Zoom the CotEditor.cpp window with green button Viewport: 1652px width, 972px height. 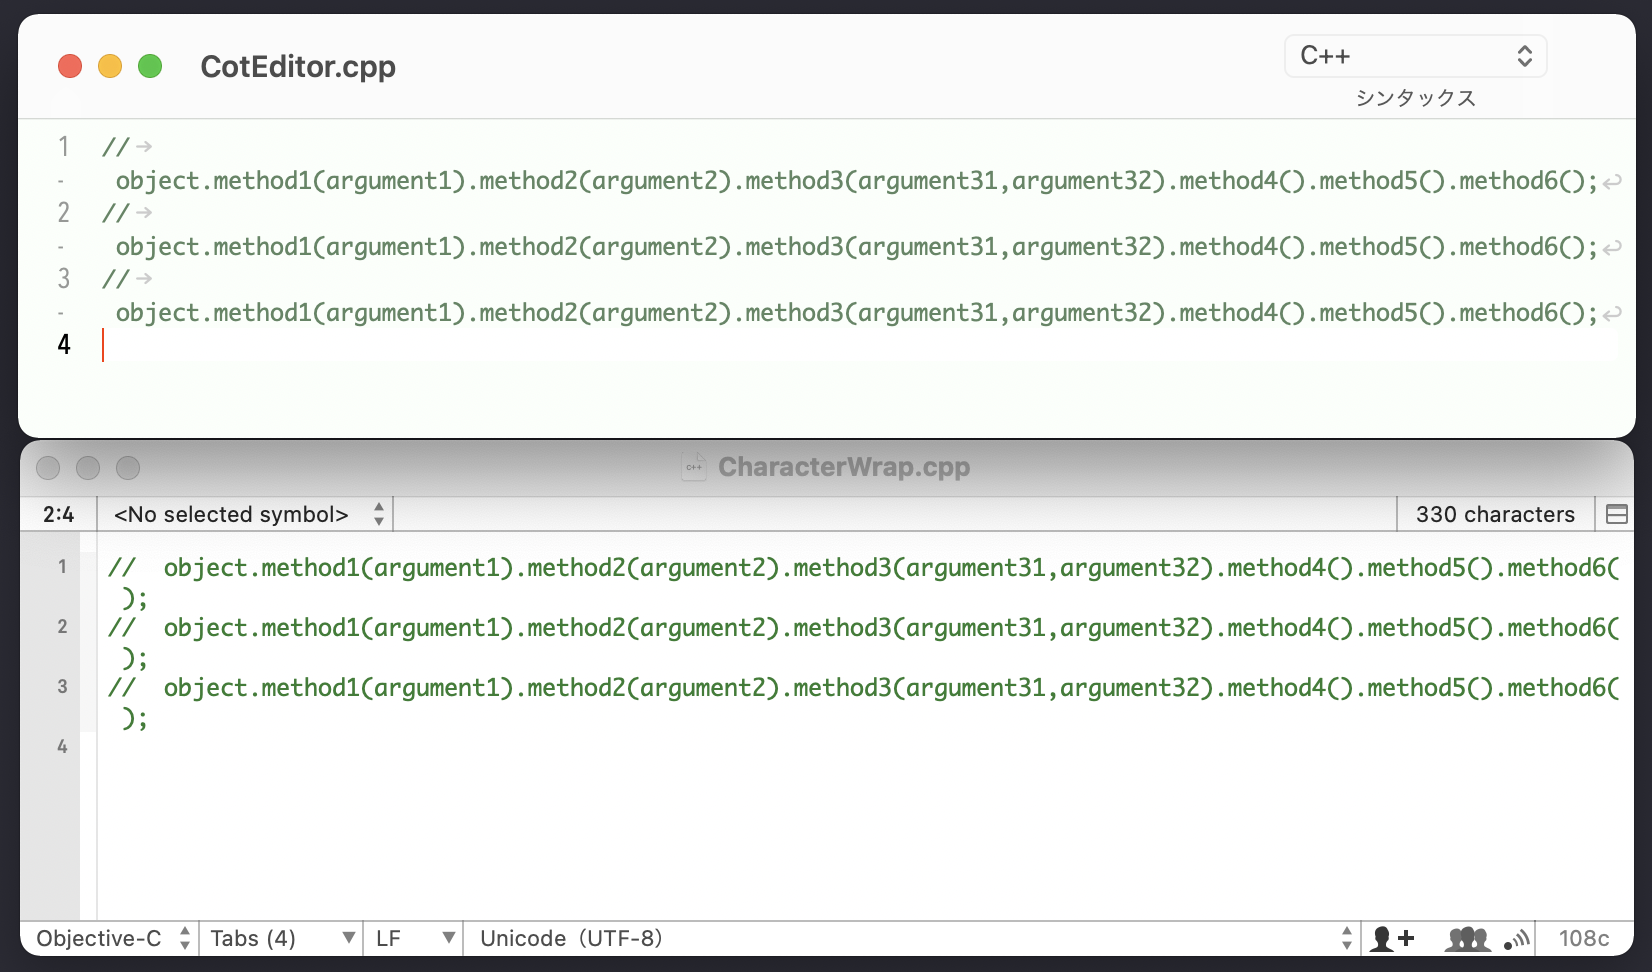point(150,66)
